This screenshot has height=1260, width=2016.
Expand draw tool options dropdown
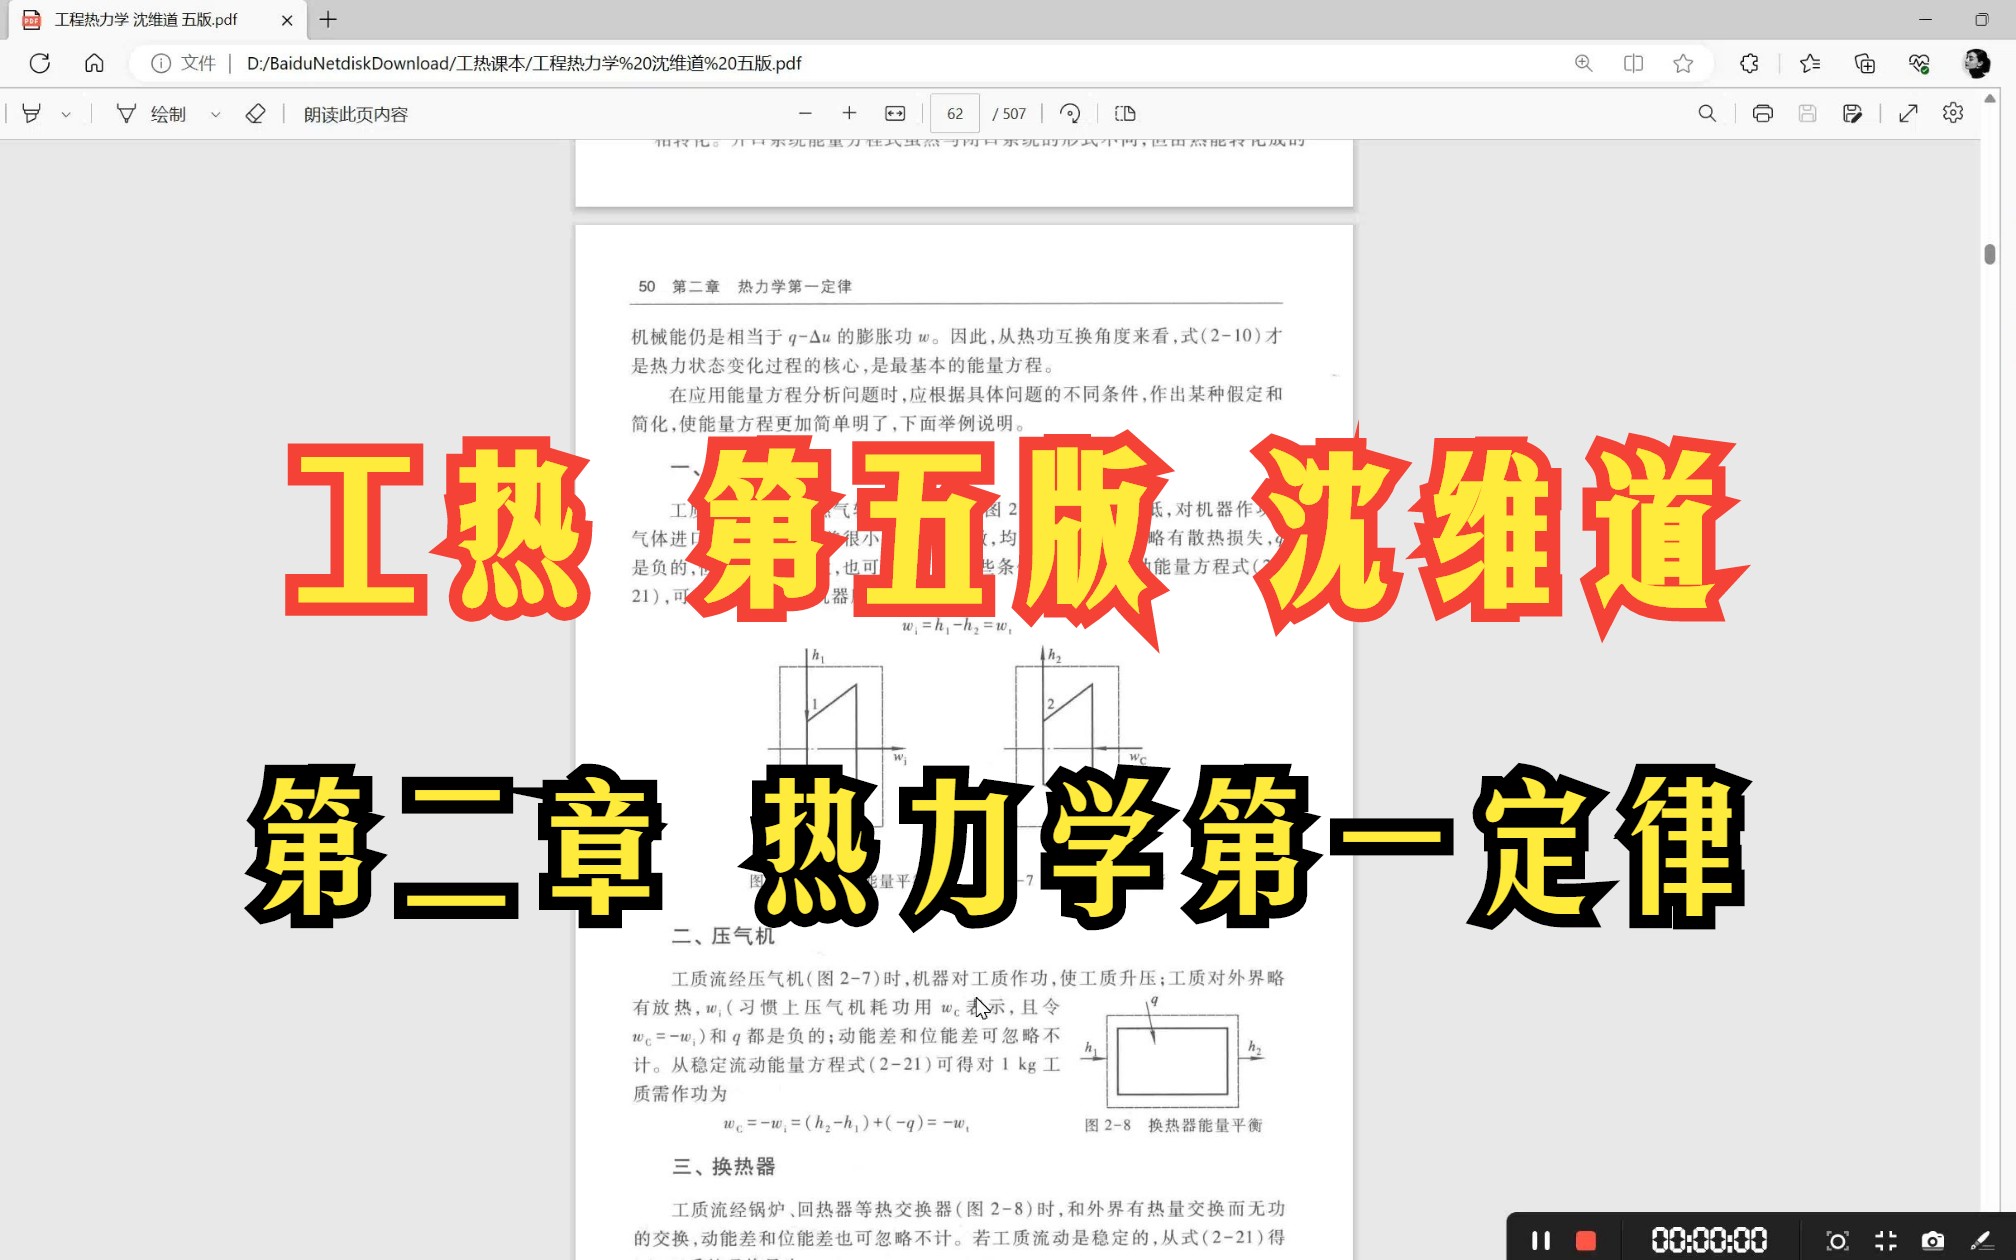click(x=215, y=114)
